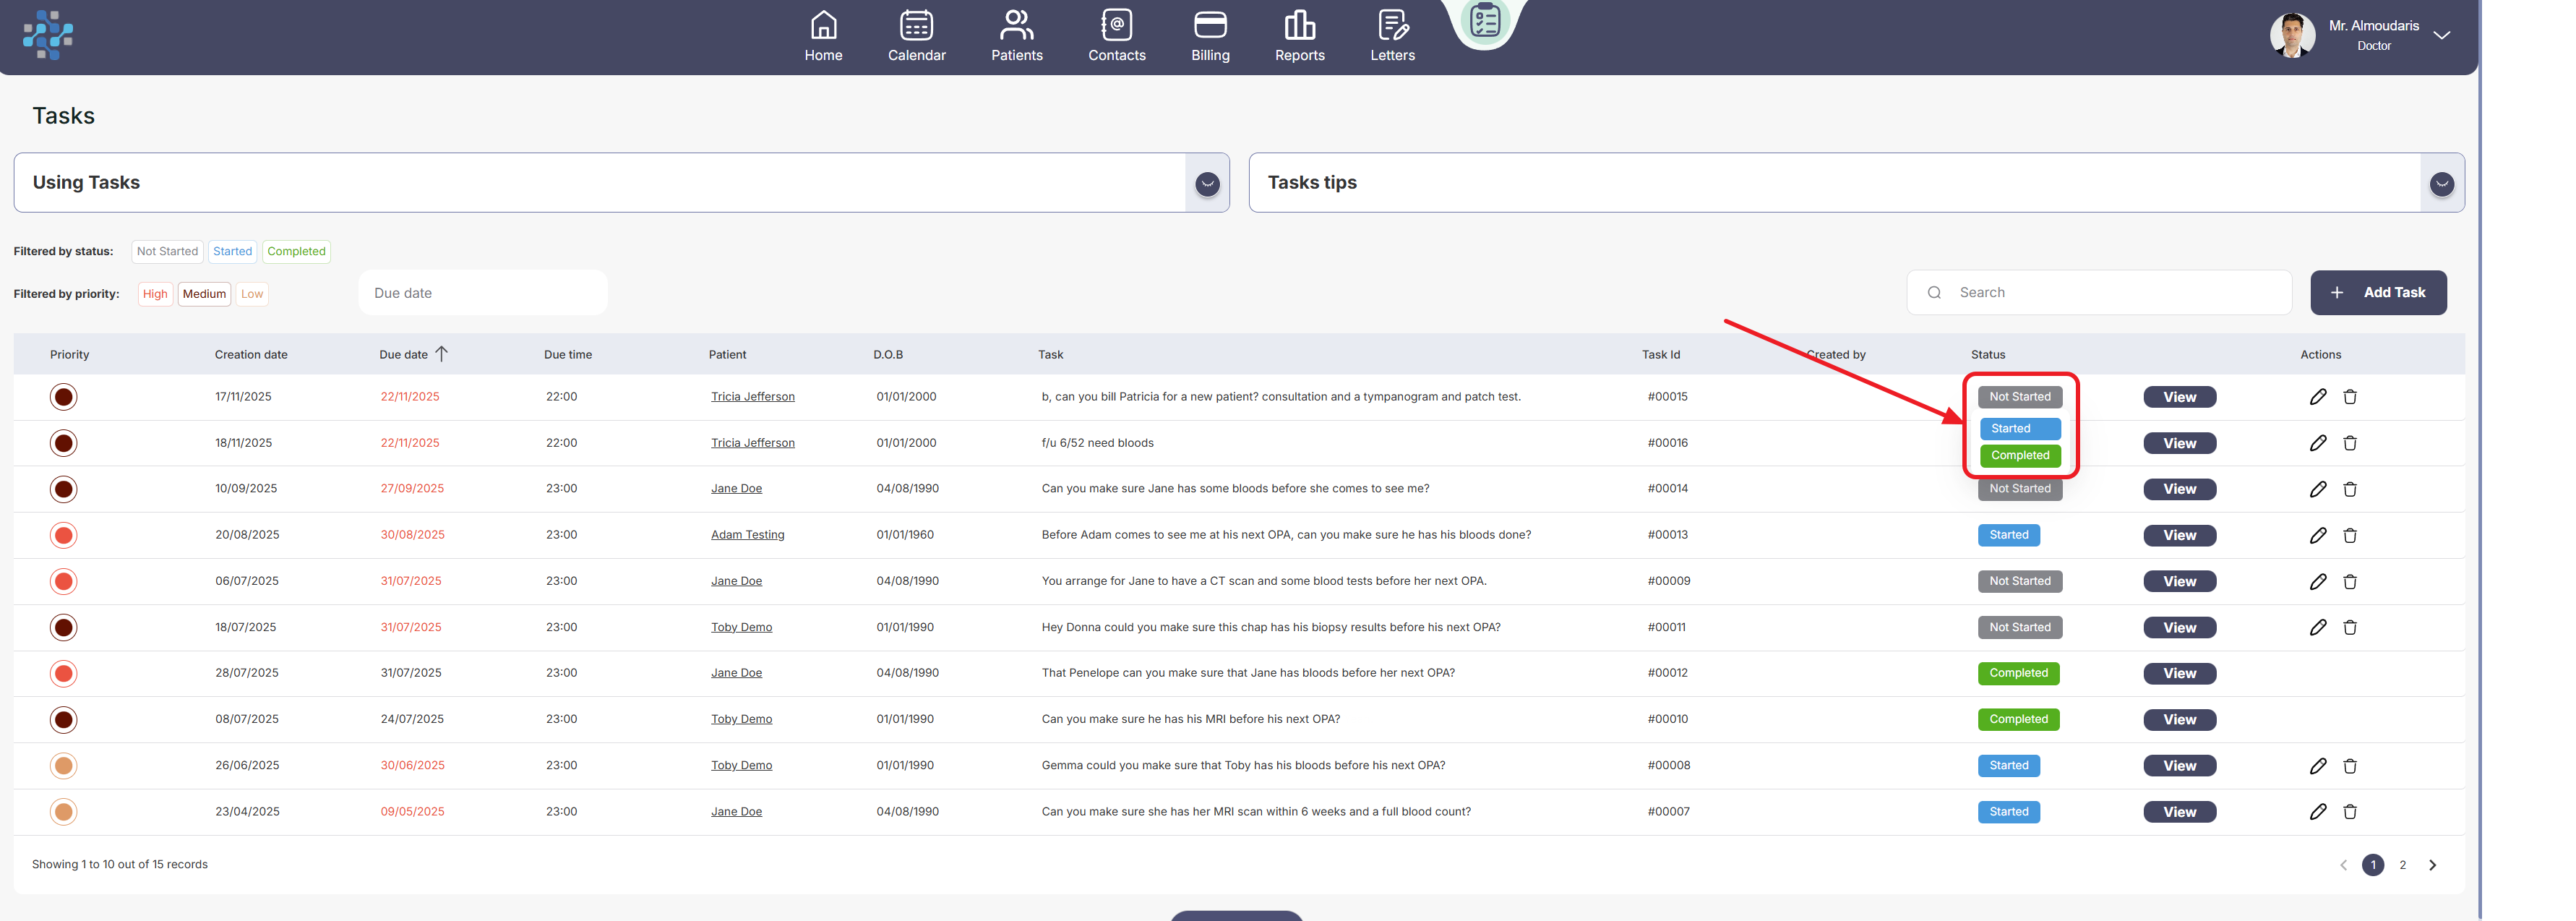Toggle the High priority filter

155,294
